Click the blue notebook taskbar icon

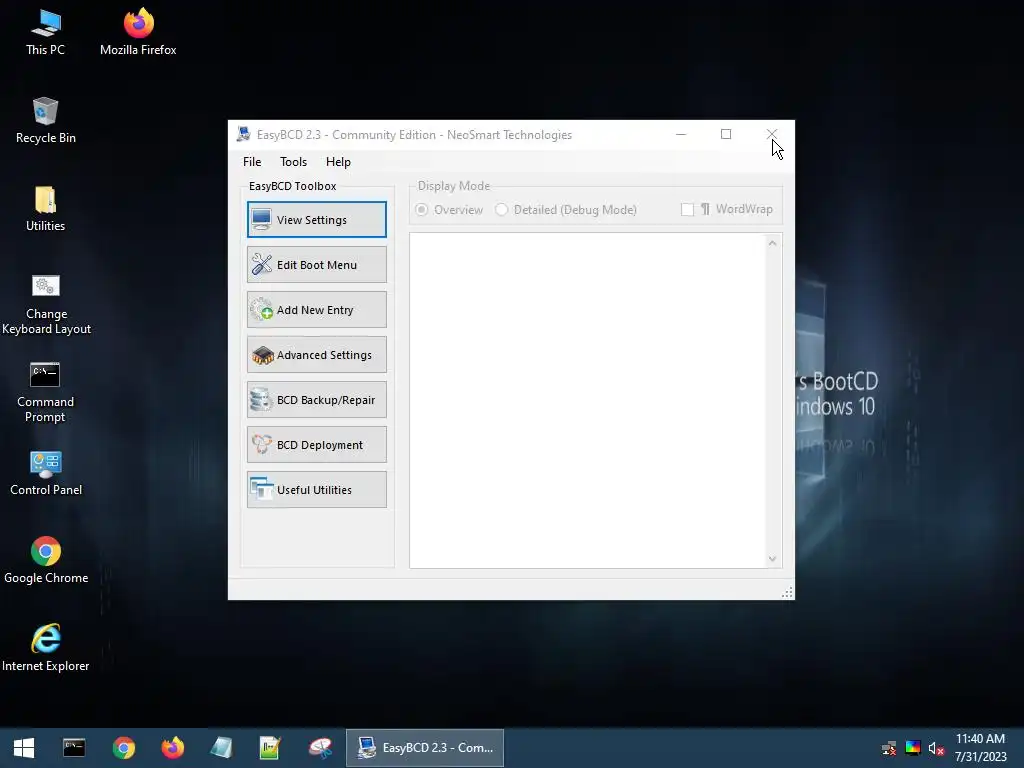click(221, 748)
